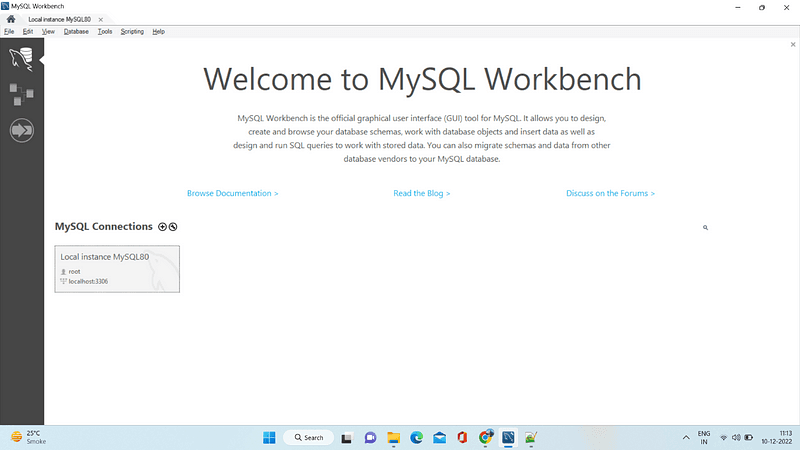
Task: Open the Tools menu
Action: coord(105,31)
